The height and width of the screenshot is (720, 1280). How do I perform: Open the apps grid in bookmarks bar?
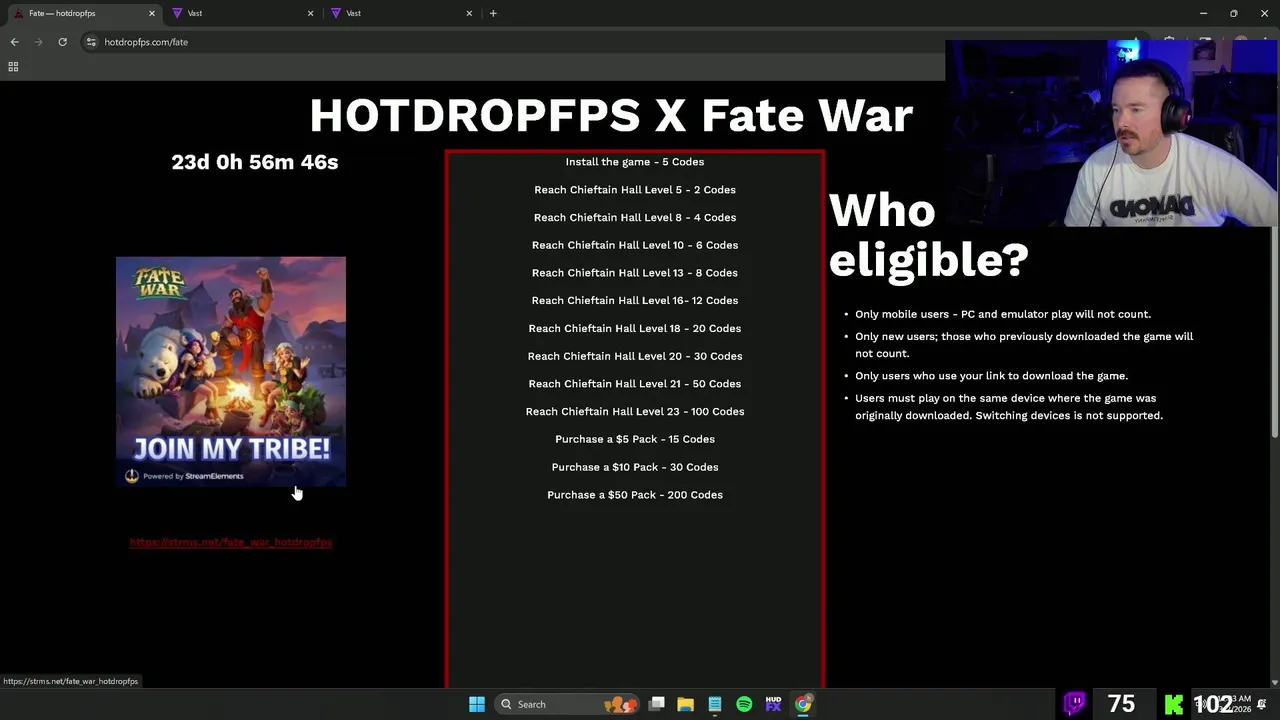pos(13,67)
